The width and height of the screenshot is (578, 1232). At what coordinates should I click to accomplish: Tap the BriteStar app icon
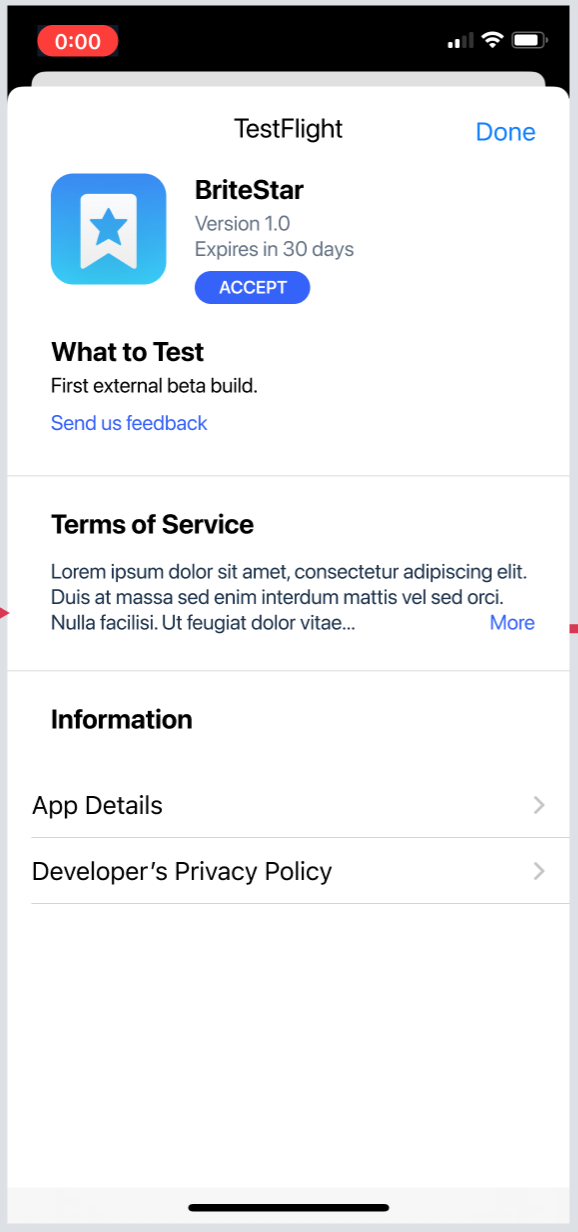pos(108,229)
